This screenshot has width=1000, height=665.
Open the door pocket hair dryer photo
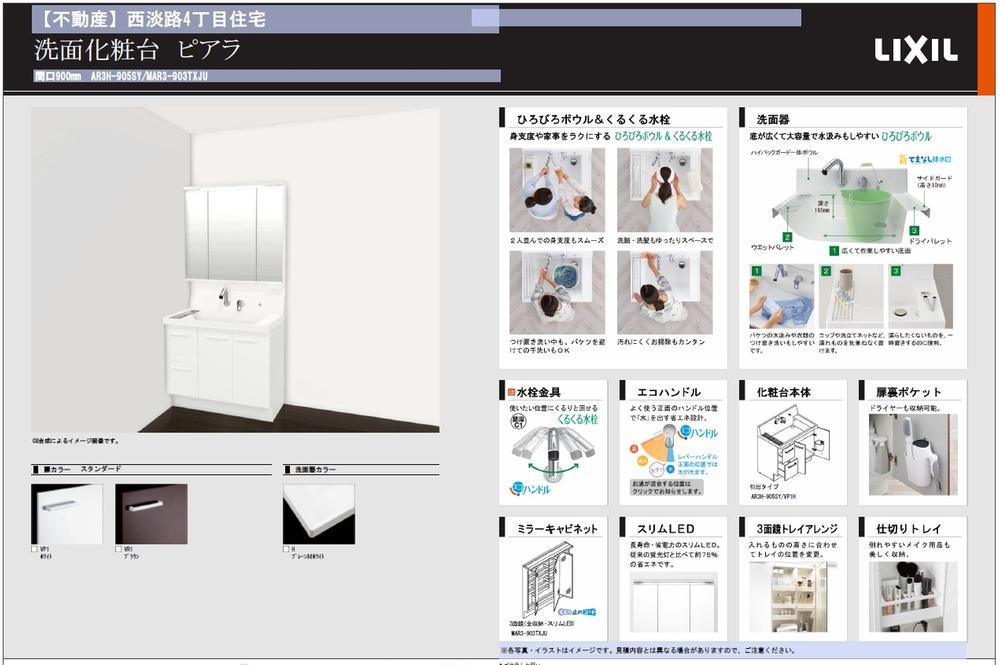913,455
